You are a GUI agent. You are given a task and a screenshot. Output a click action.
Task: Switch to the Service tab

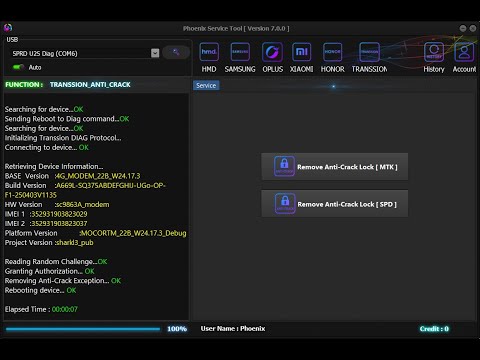point(206,85)
